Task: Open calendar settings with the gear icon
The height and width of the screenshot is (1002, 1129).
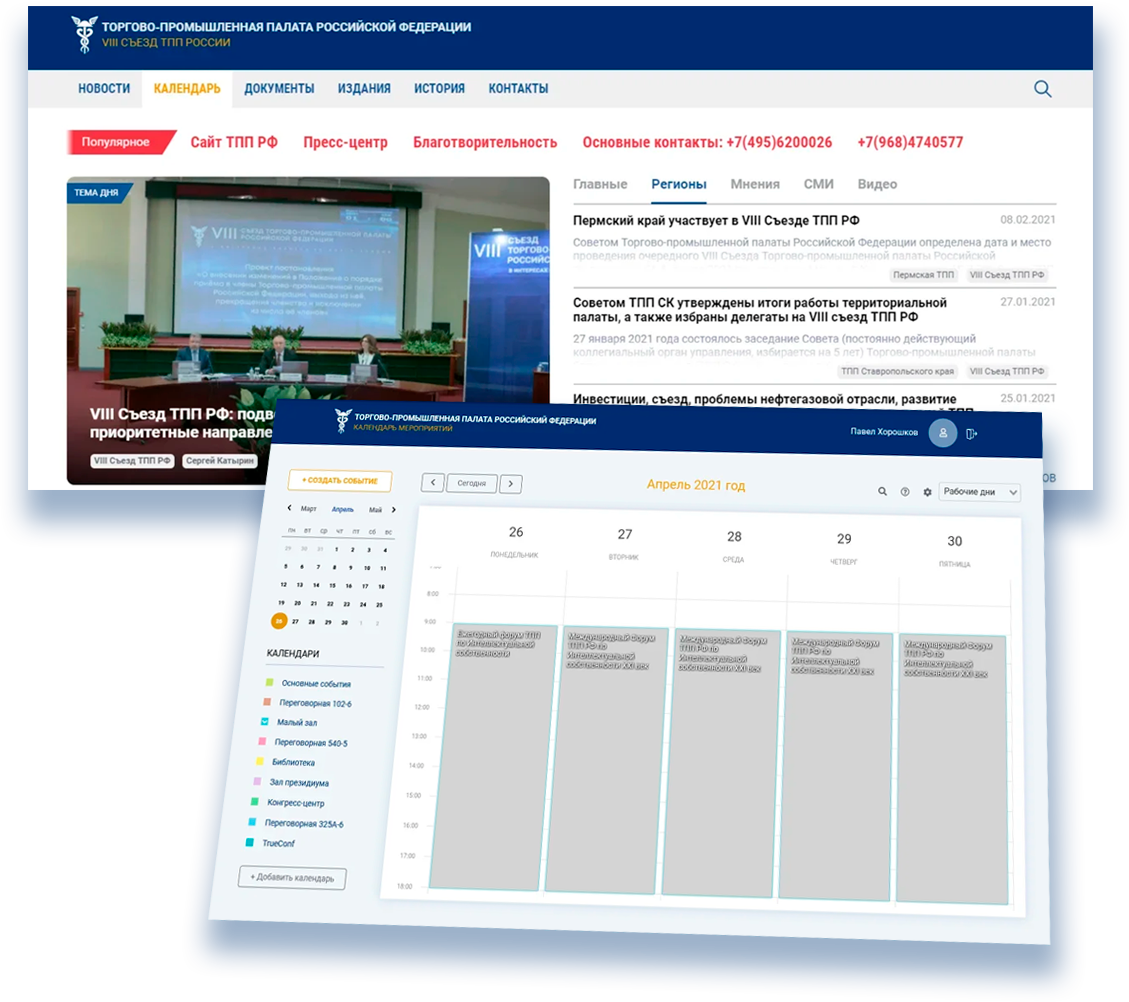Action: click(x=927, y=492)
